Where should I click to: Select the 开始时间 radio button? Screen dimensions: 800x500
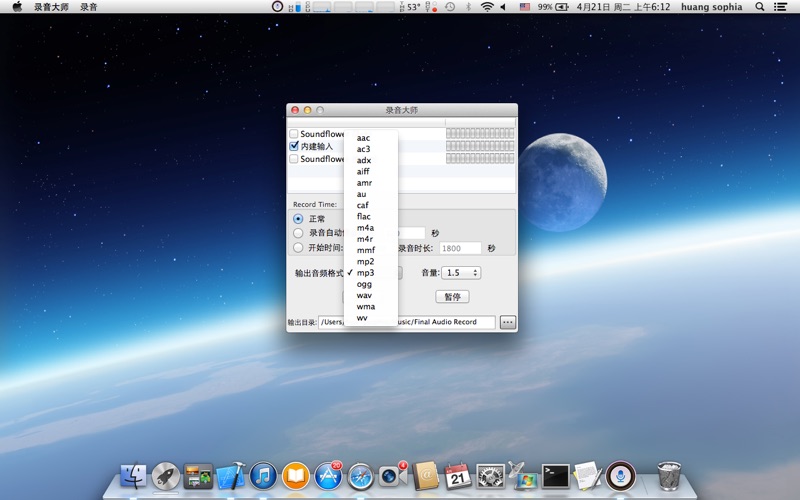tap(298, 248)
